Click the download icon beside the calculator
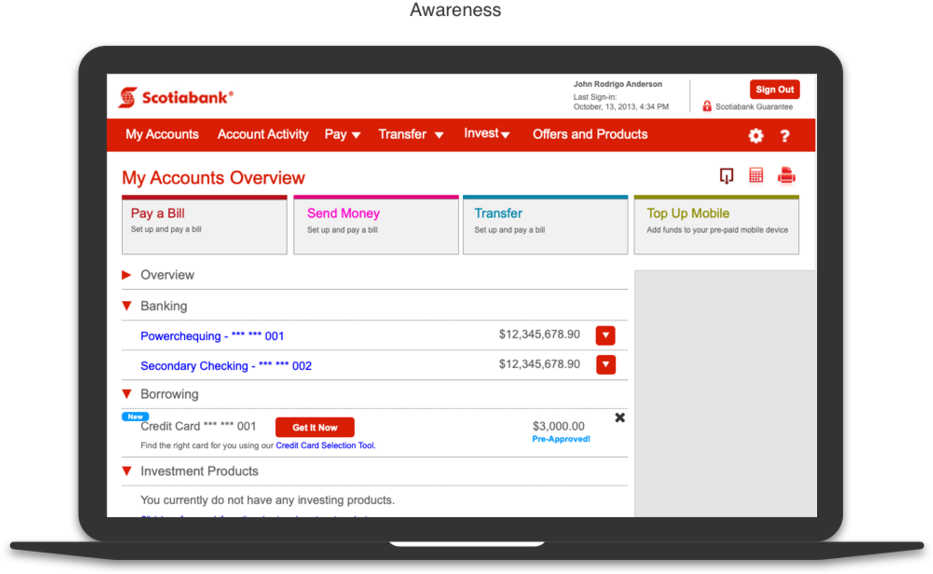This screenshot has width=933, height=574. [727, 176]
